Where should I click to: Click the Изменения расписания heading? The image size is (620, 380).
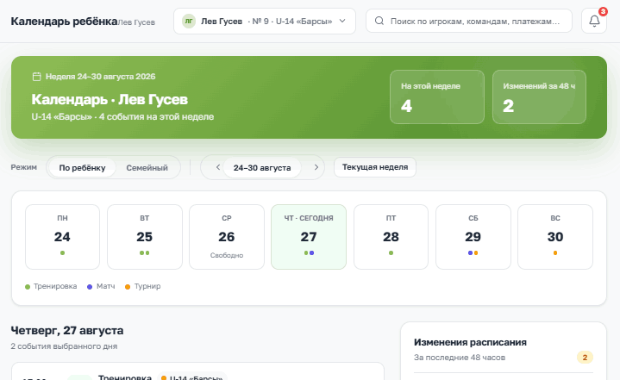[470, 342]
